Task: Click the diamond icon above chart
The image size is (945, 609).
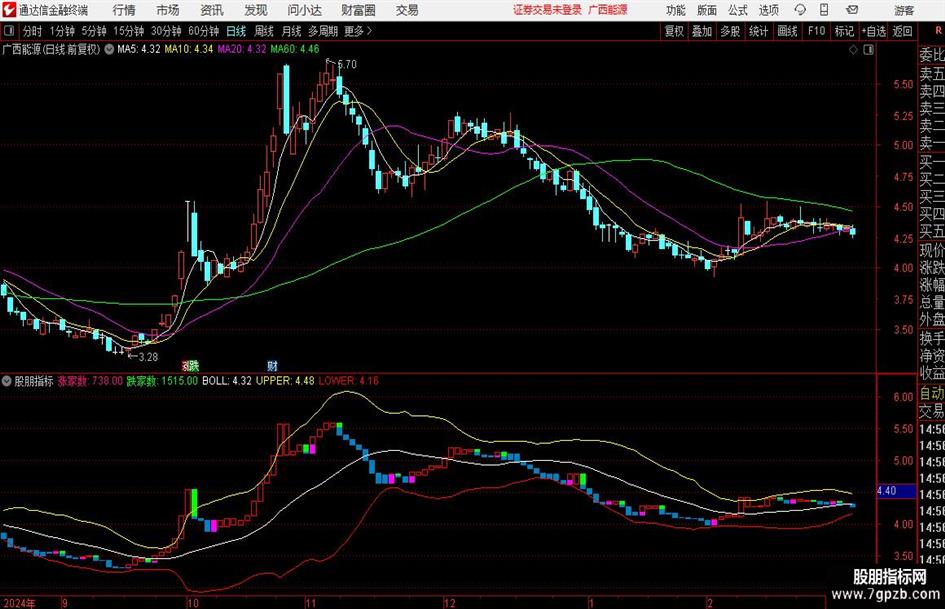Action: pos(853,50)
